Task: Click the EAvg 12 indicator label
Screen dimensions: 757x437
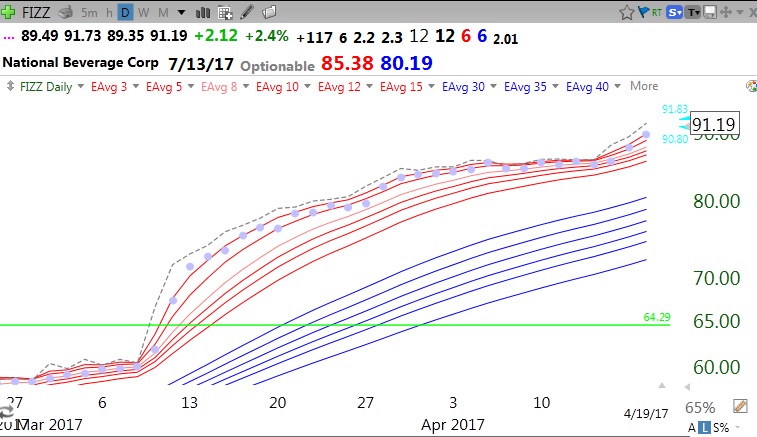Action: [x=339, y=87]
